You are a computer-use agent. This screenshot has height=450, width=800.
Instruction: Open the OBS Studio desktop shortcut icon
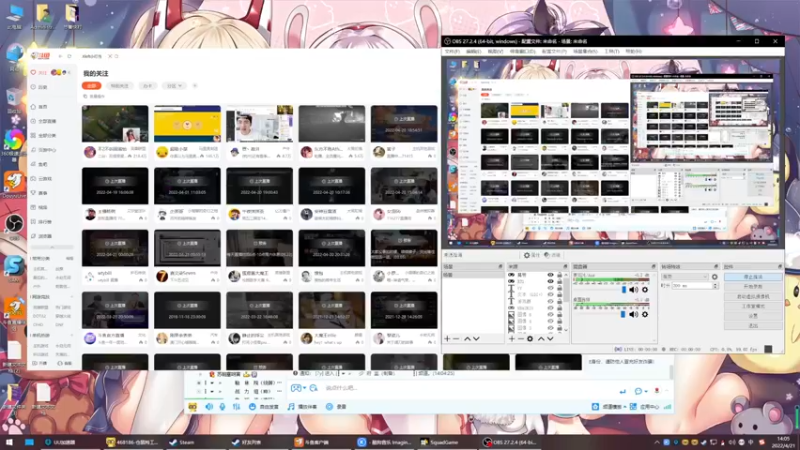[x=14, y=225]
